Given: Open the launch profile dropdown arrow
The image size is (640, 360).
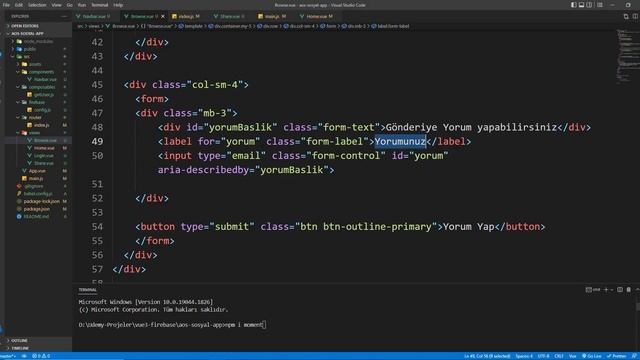Looking at the screenshot, I should (x=611, y=290).
